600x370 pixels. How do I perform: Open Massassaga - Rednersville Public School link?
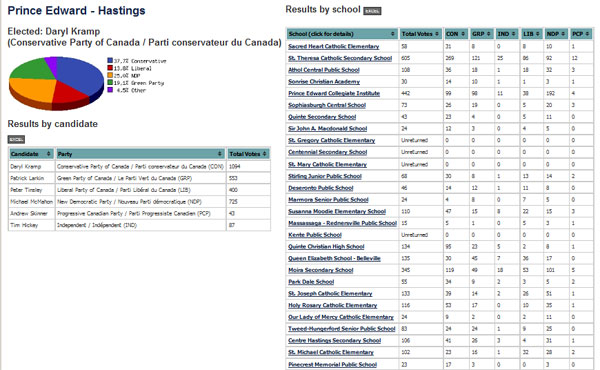[x=342, y=223]
